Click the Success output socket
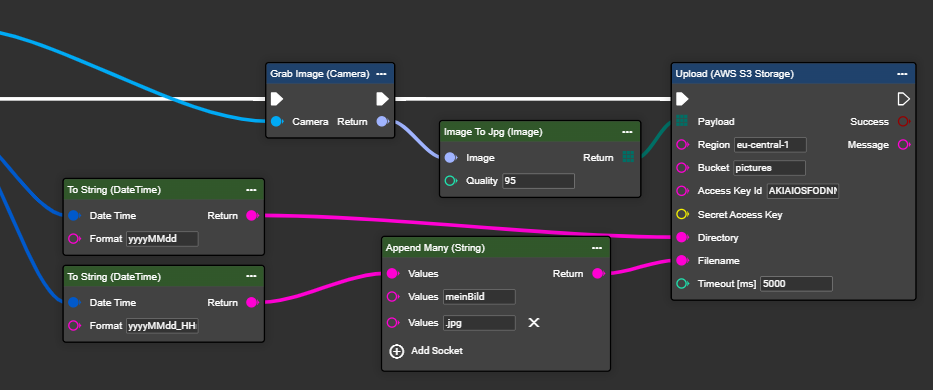The height and width of the screenshot is (390, 933). coord(903,121)
